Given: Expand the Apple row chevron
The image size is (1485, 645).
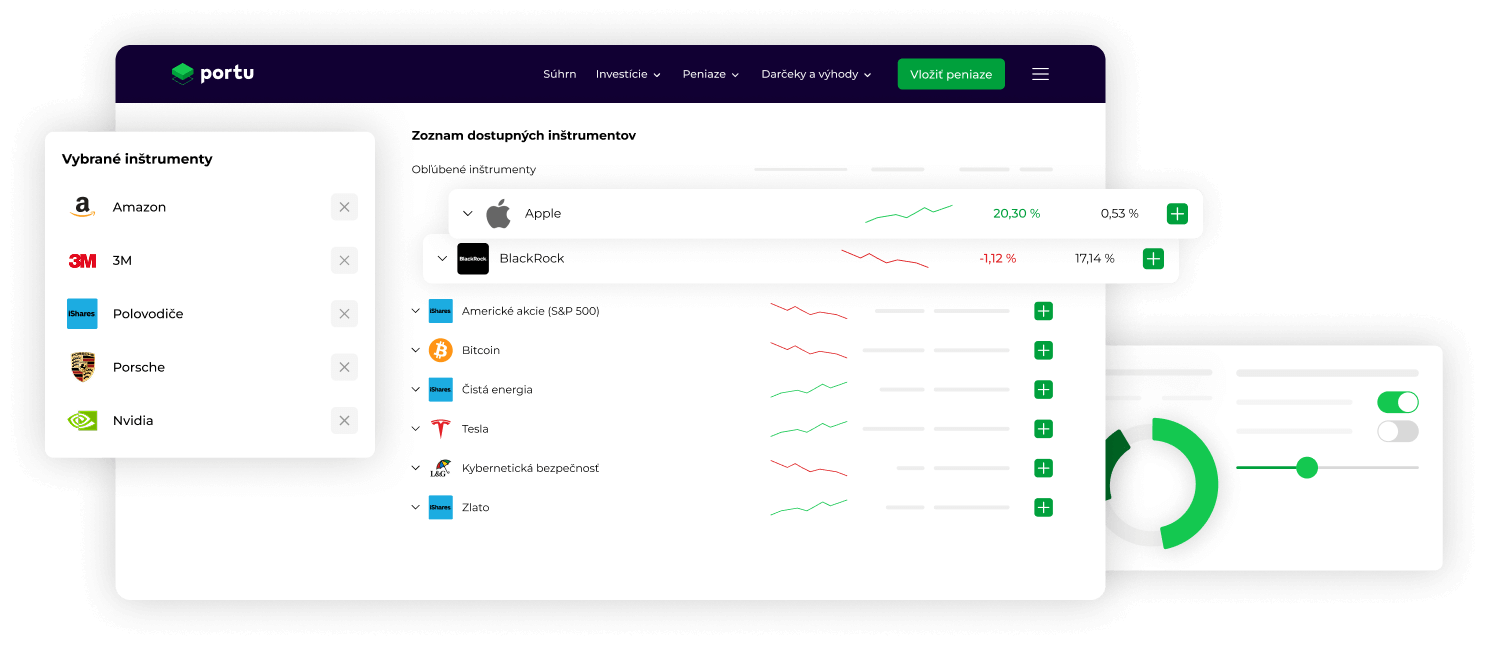Looking at the screenshot, I should tap(467, 214).
